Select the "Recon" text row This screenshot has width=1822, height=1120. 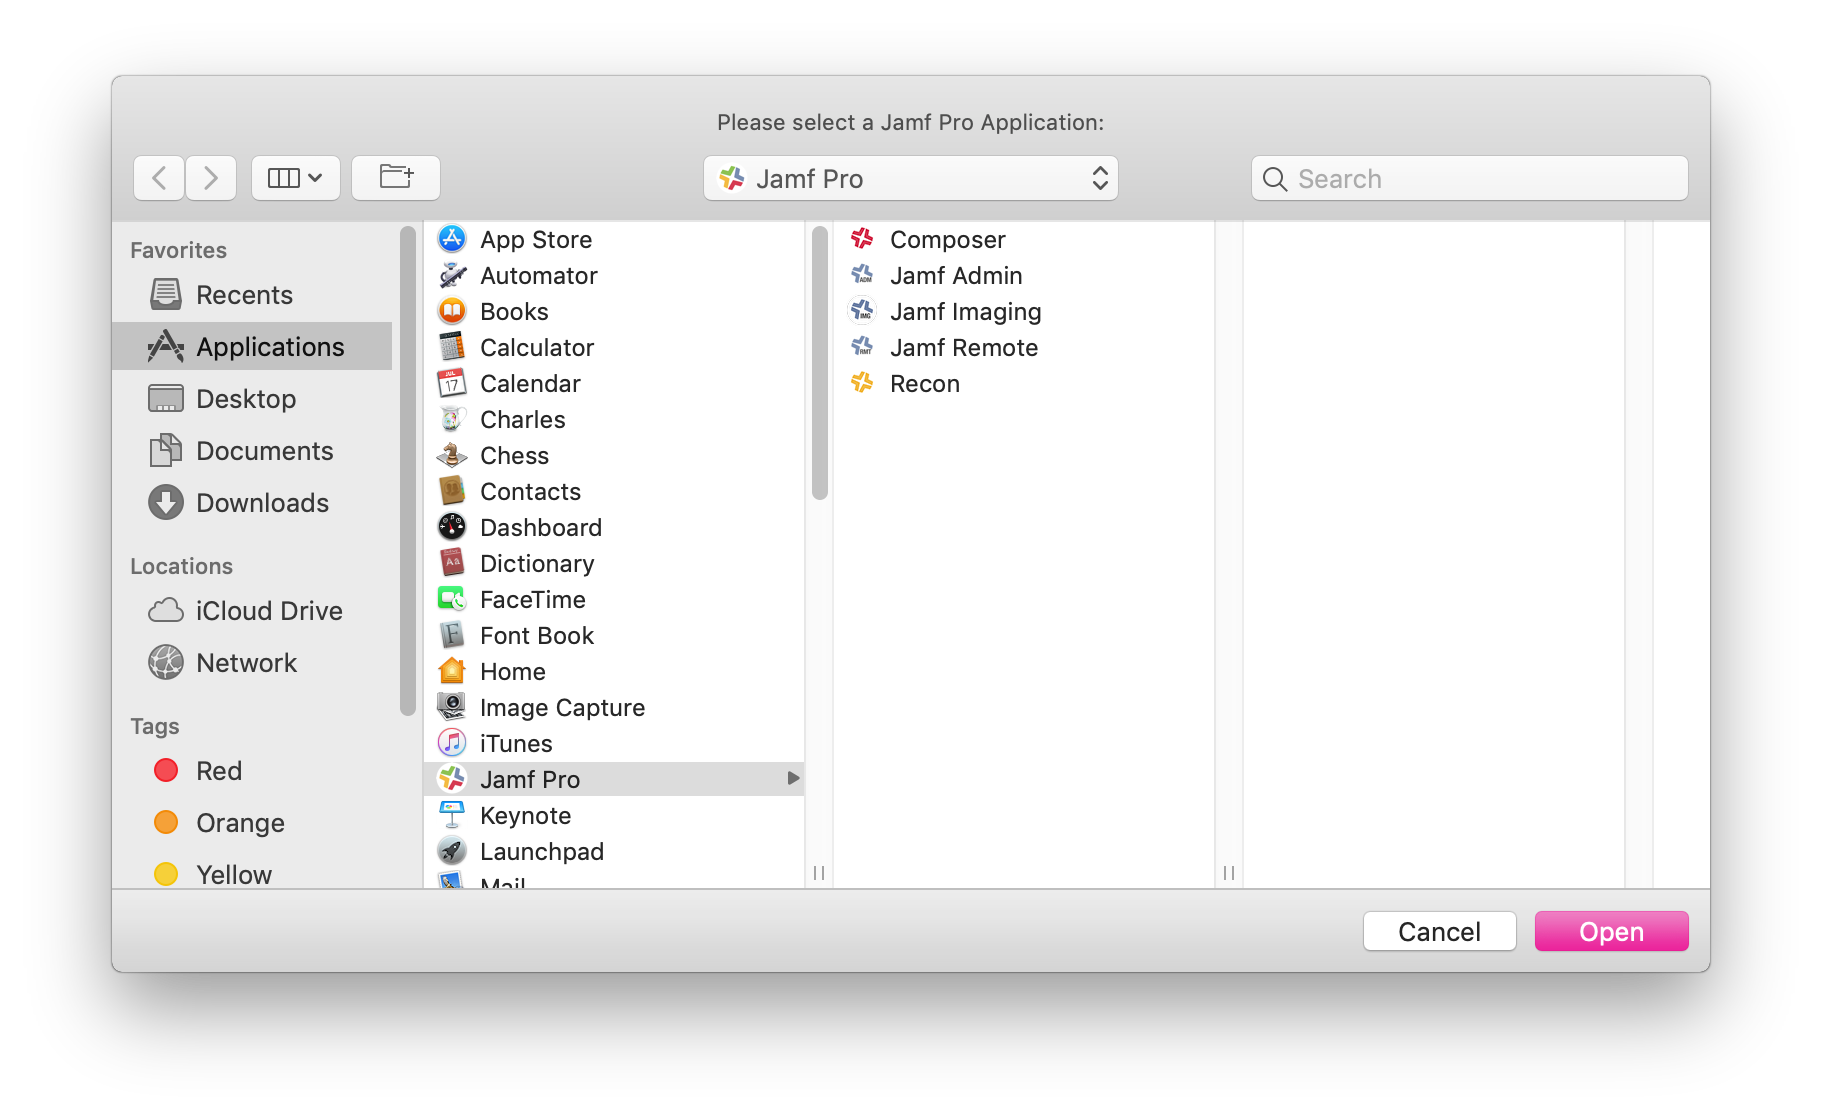coord(925,384)
